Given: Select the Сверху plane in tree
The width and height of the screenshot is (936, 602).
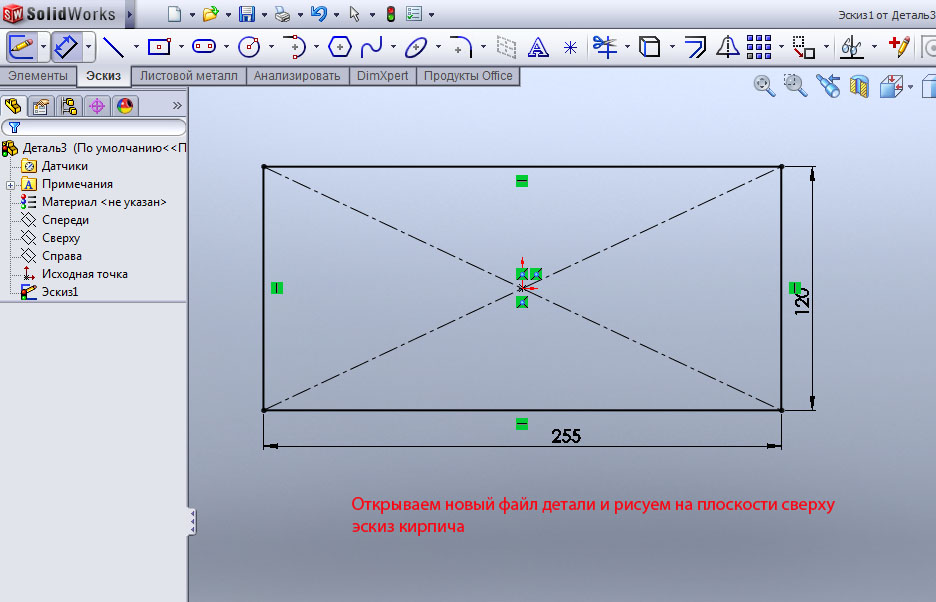Looking at the screenshot, I should pyautogui.click(x=60, y=238).
